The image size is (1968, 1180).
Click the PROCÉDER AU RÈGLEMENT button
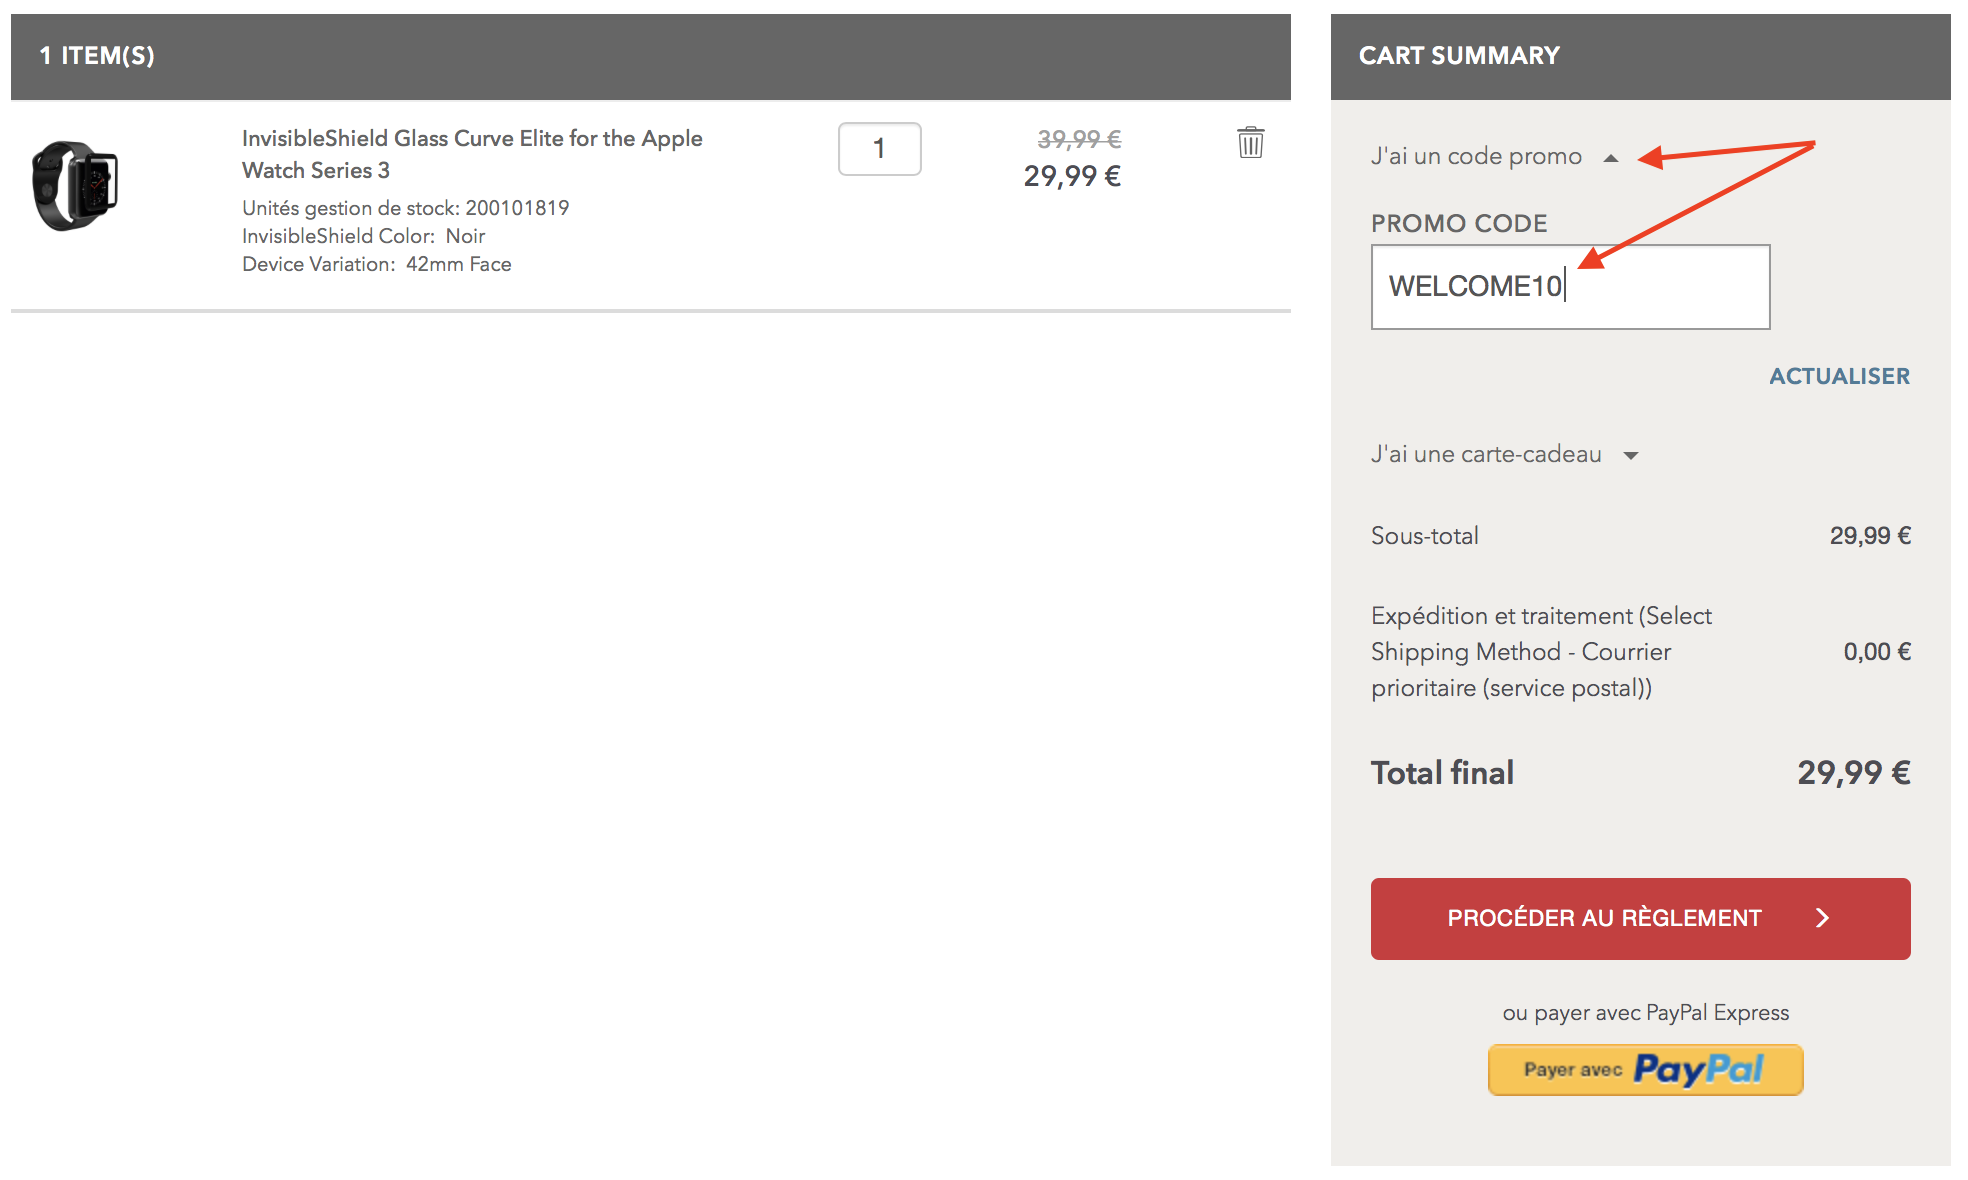click(x=1640, y=918)
